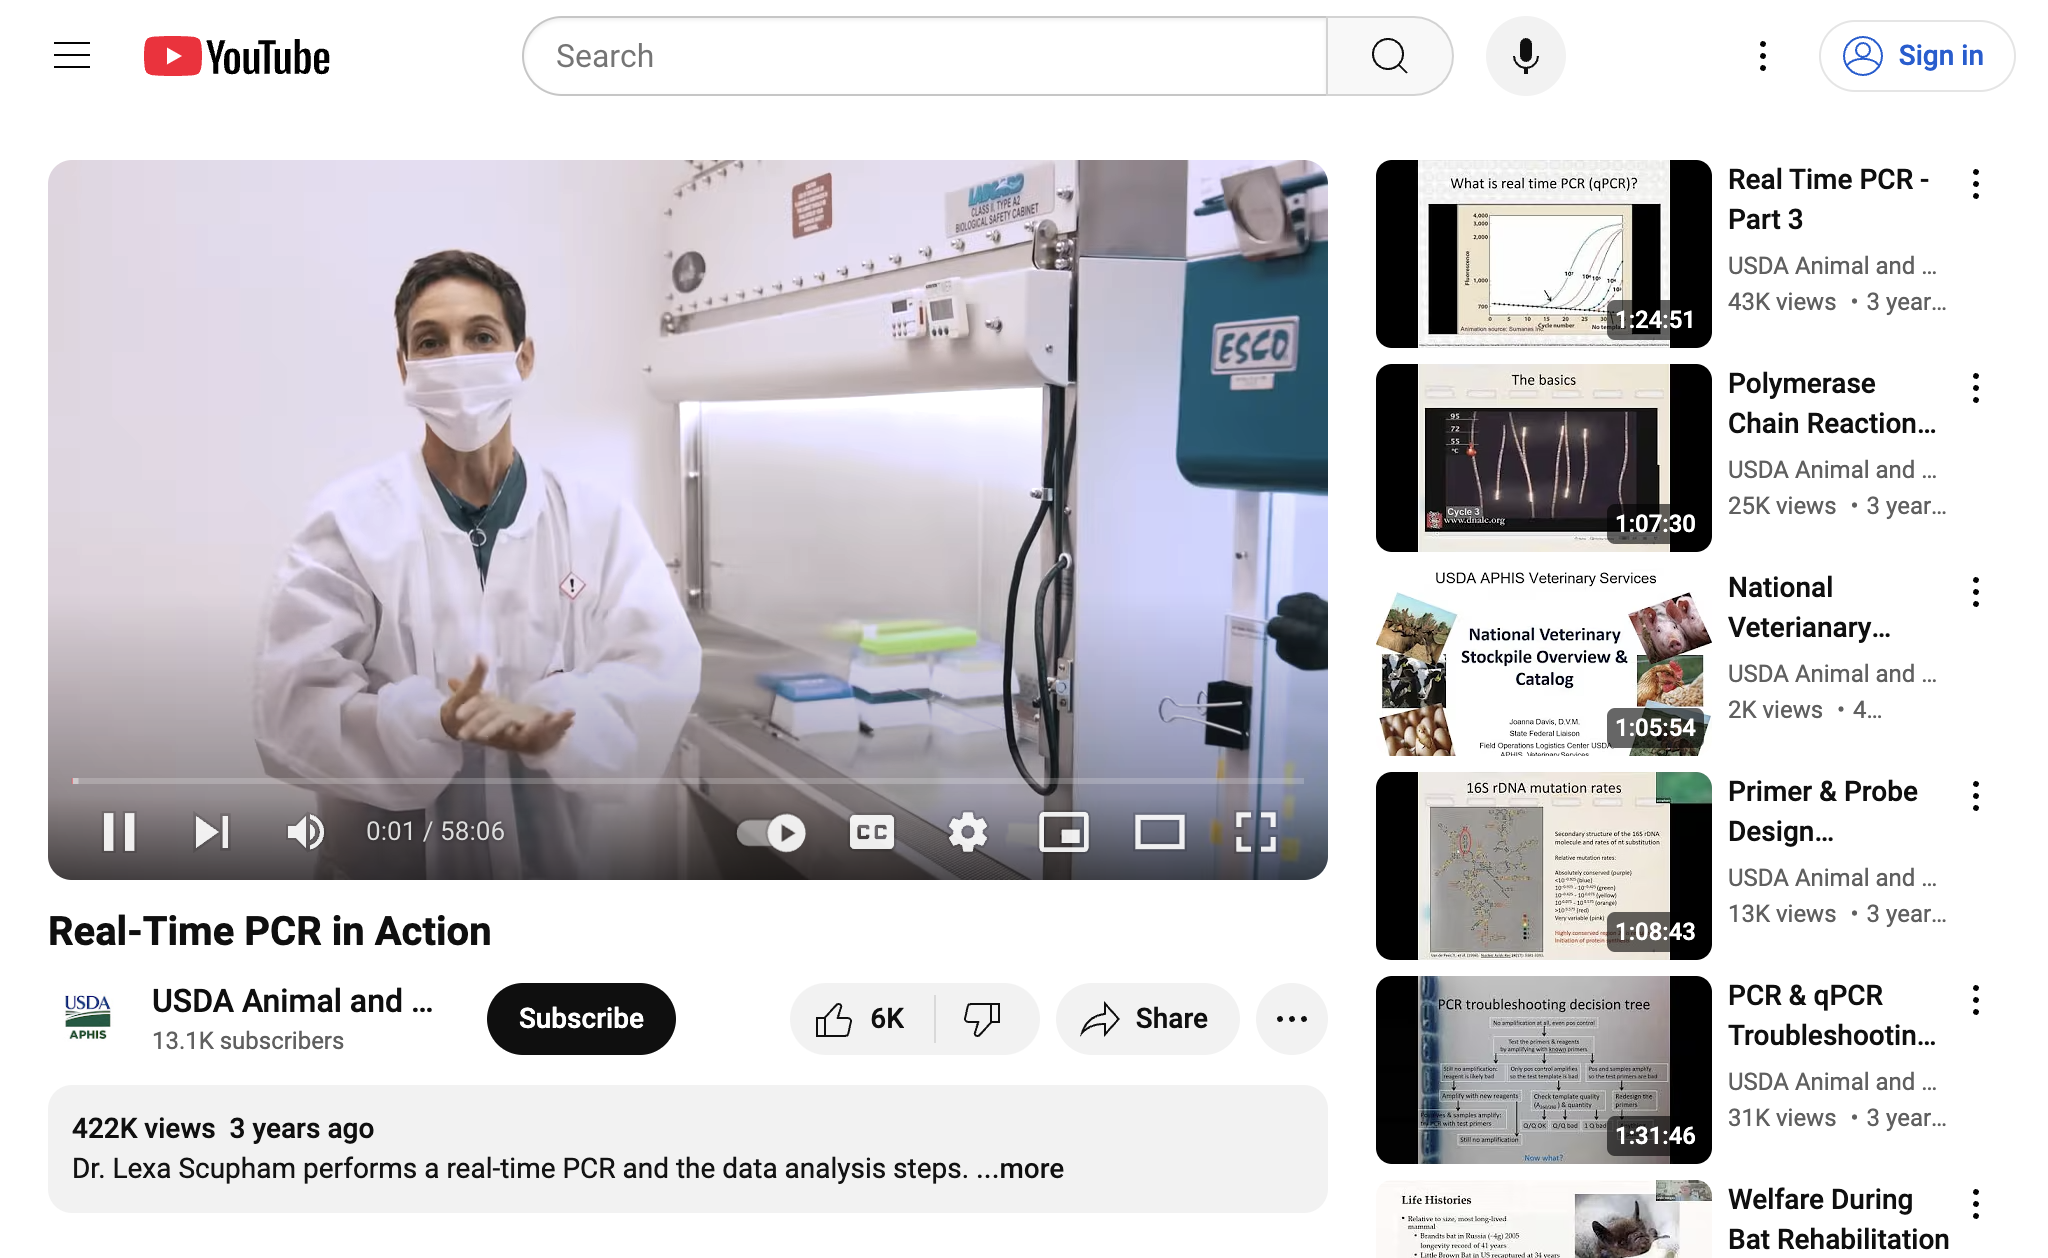
Task: Toggle closed captions
Action: (x=871, y=832)
